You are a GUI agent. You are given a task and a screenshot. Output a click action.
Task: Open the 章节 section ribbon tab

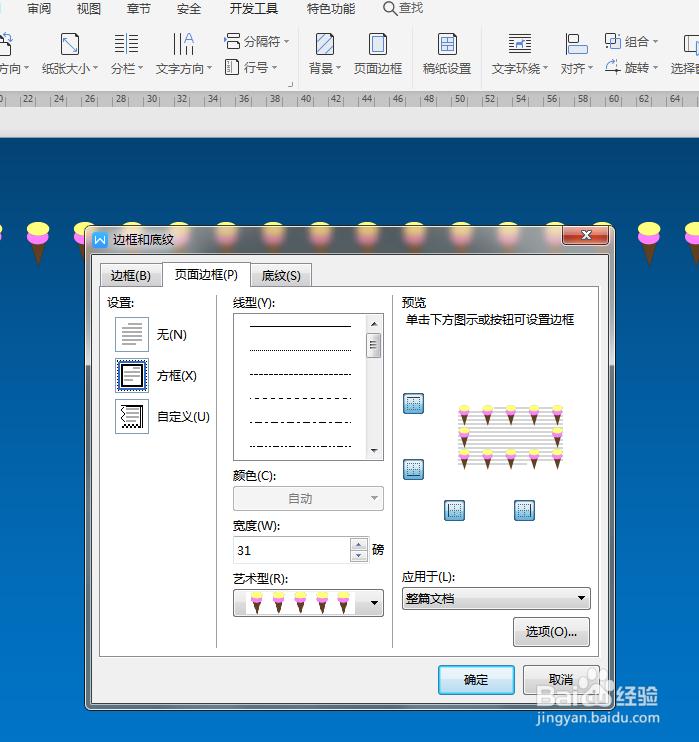(138, 9)
